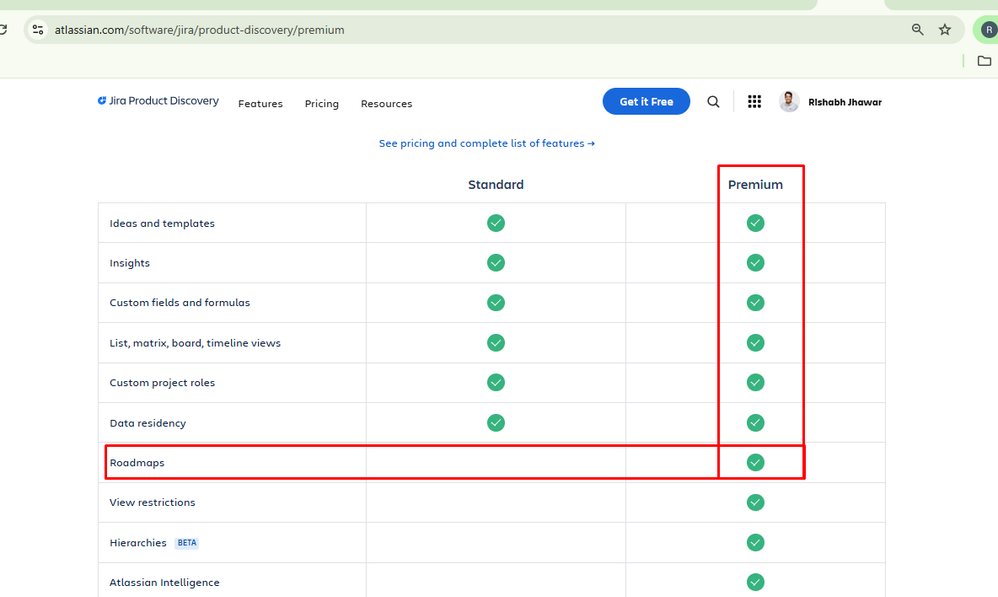
Task: Open site information icon in address bar
Action: (x=38, y=29)
